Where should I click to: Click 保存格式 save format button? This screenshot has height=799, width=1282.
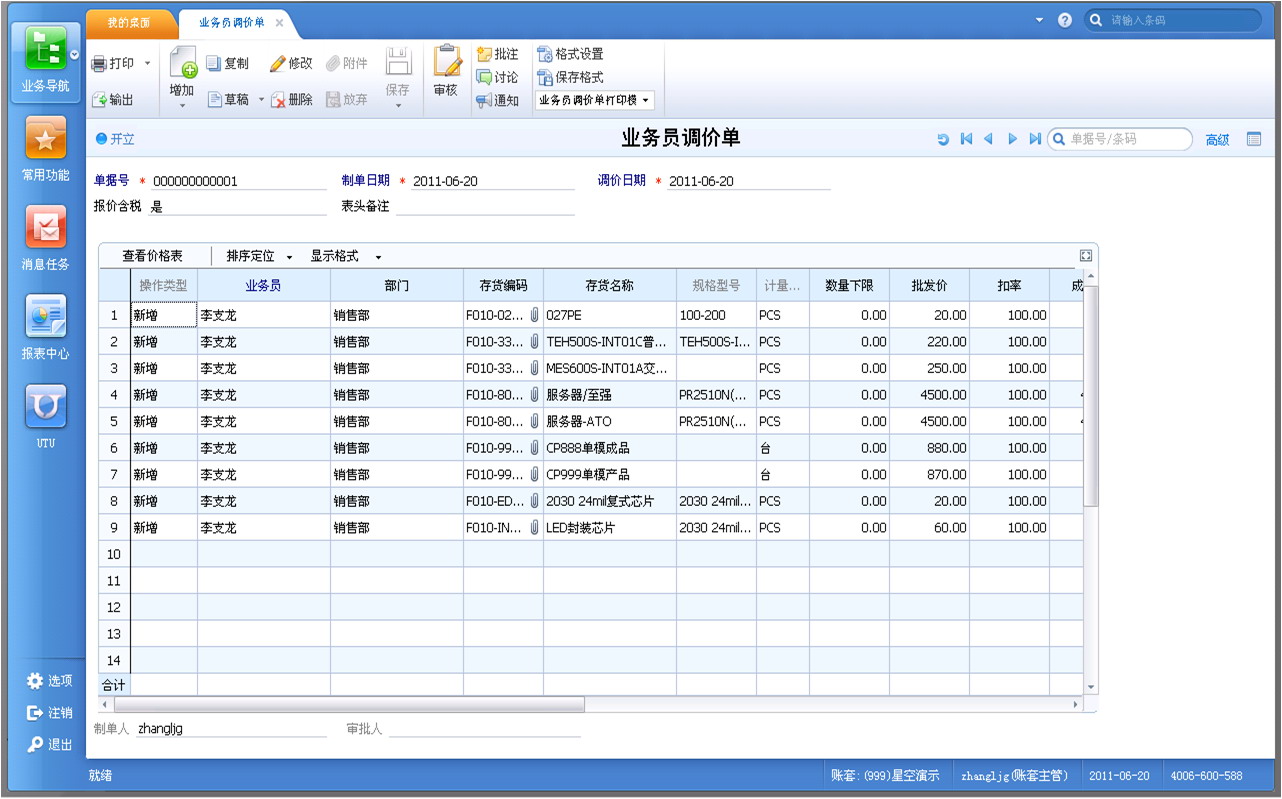[x=570, y=77]
